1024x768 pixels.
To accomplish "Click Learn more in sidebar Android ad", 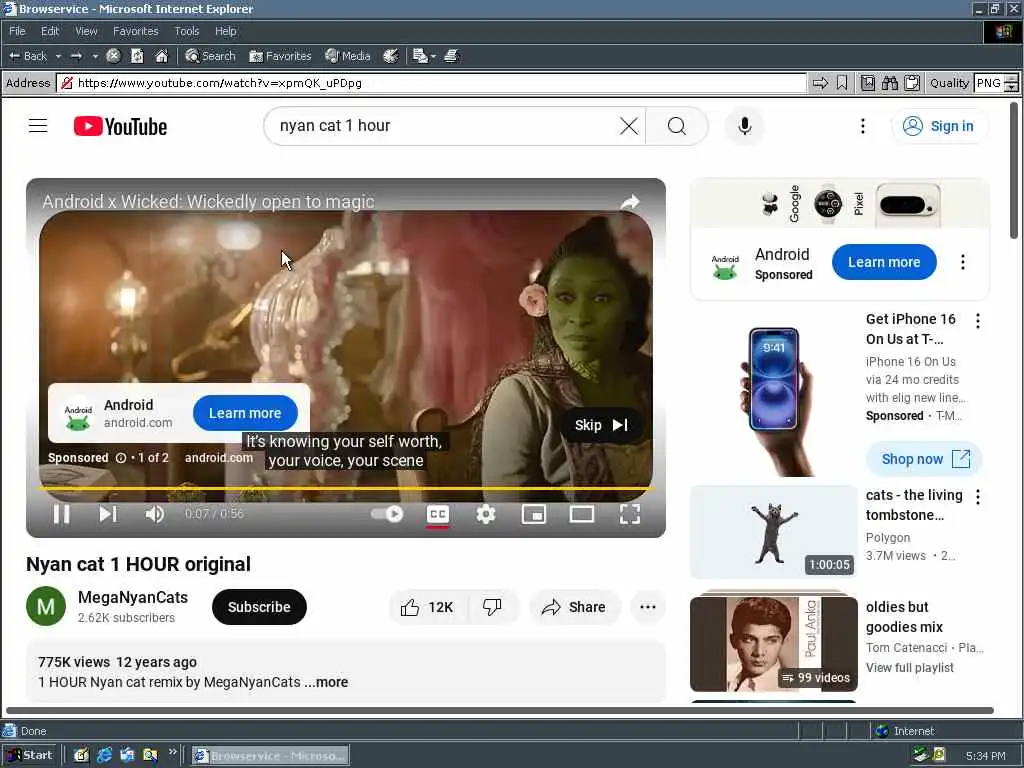I will pos(884,262).
